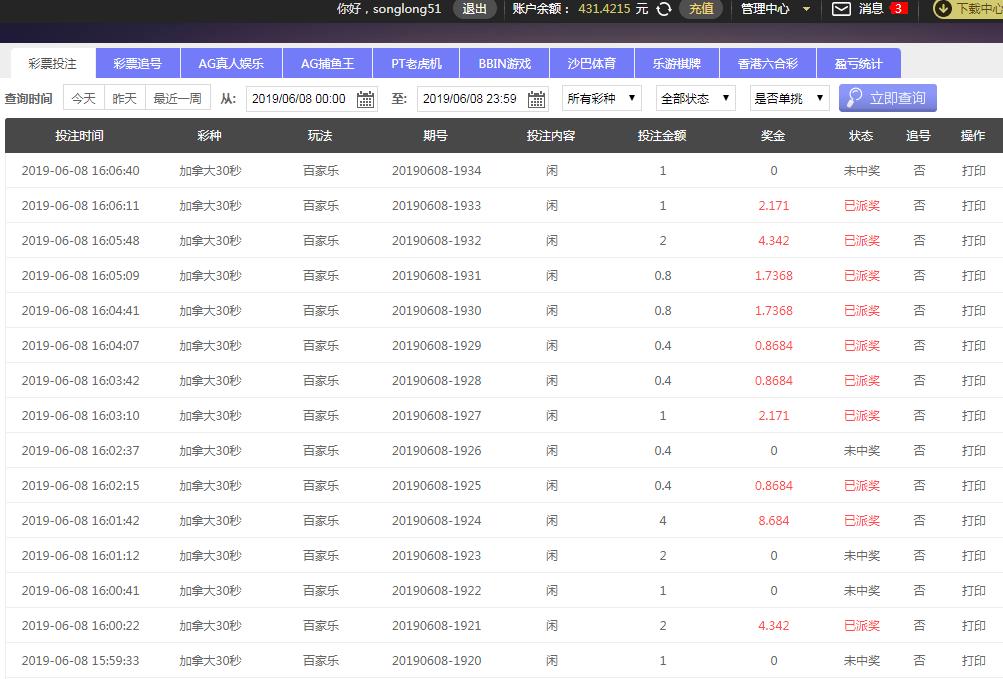Viewport: 1003px width, 679px height.
Task: Click 打印 for period 20190608-1934
Action: [x=974, y=171]
